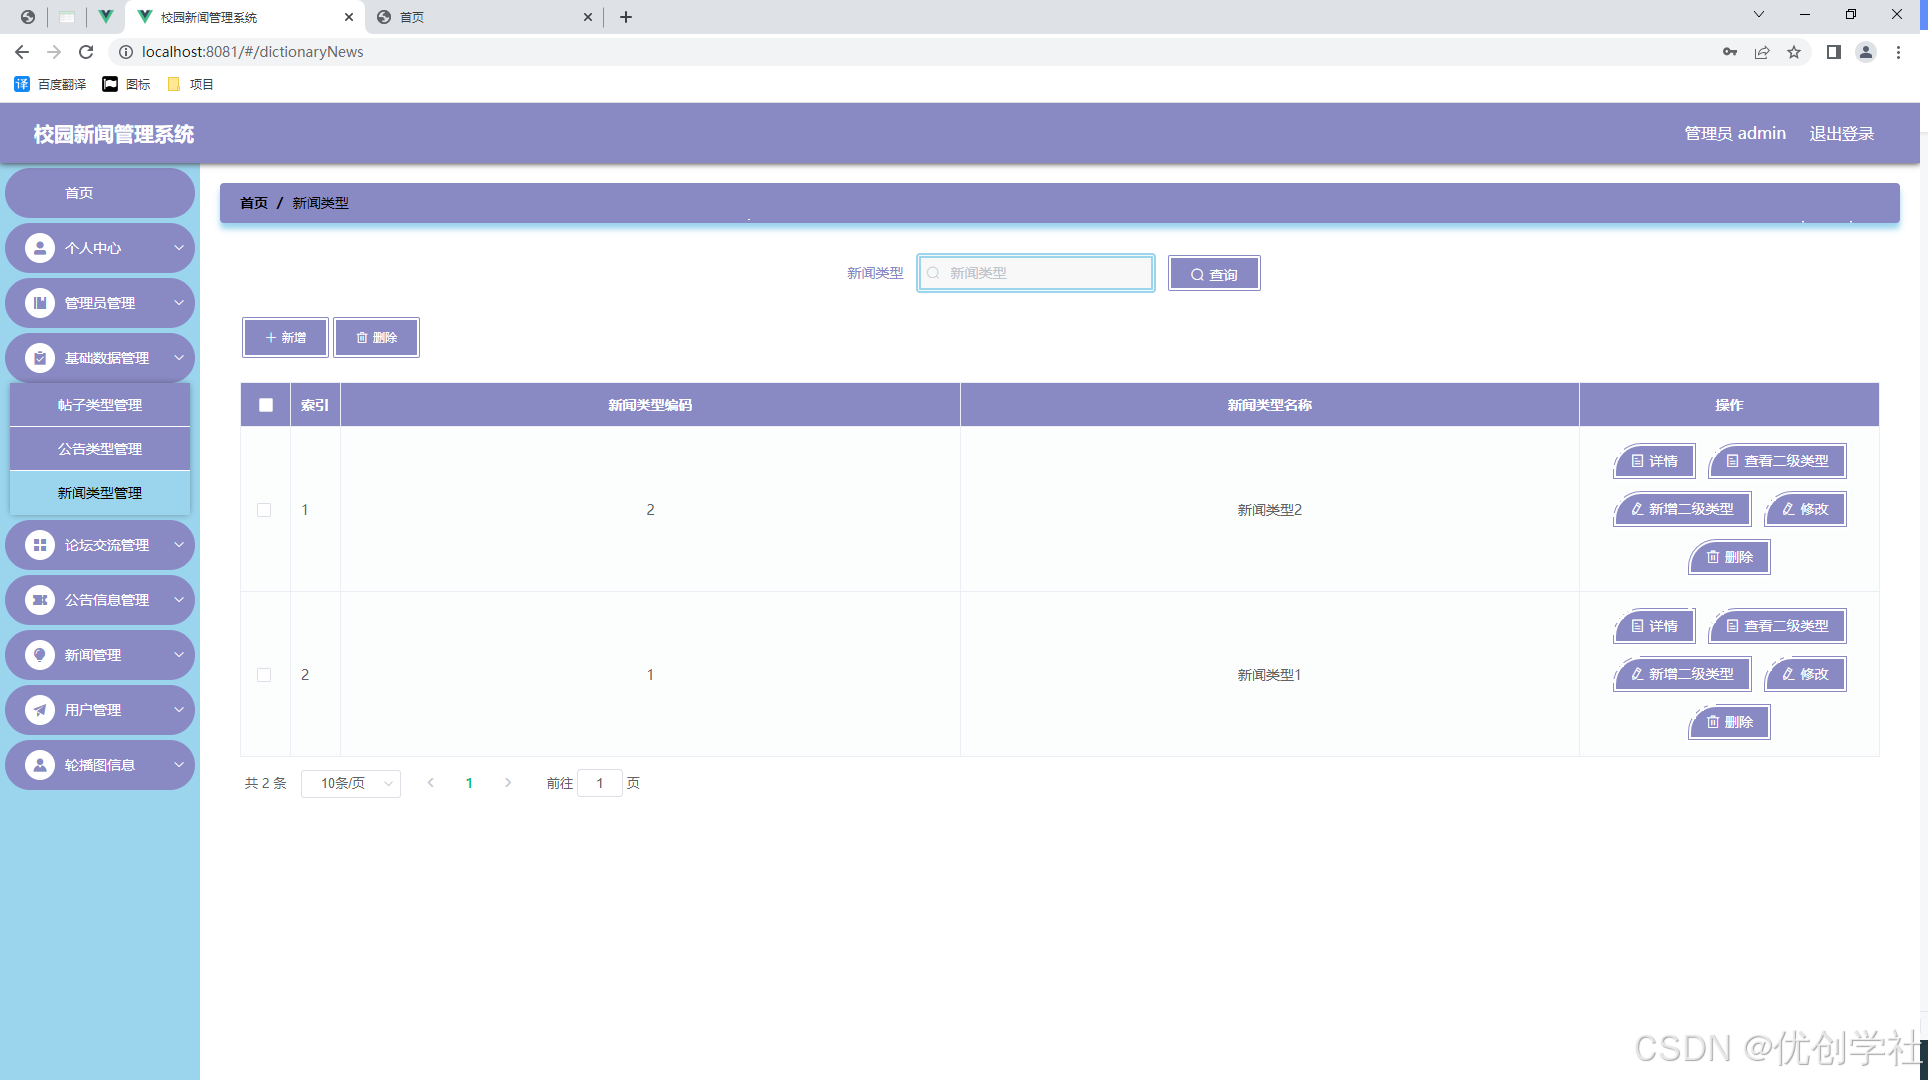This screenshot has height=1080, width=1928.
Task: Toggle the select-all header checkbox
Action: [x=266, y=405]
